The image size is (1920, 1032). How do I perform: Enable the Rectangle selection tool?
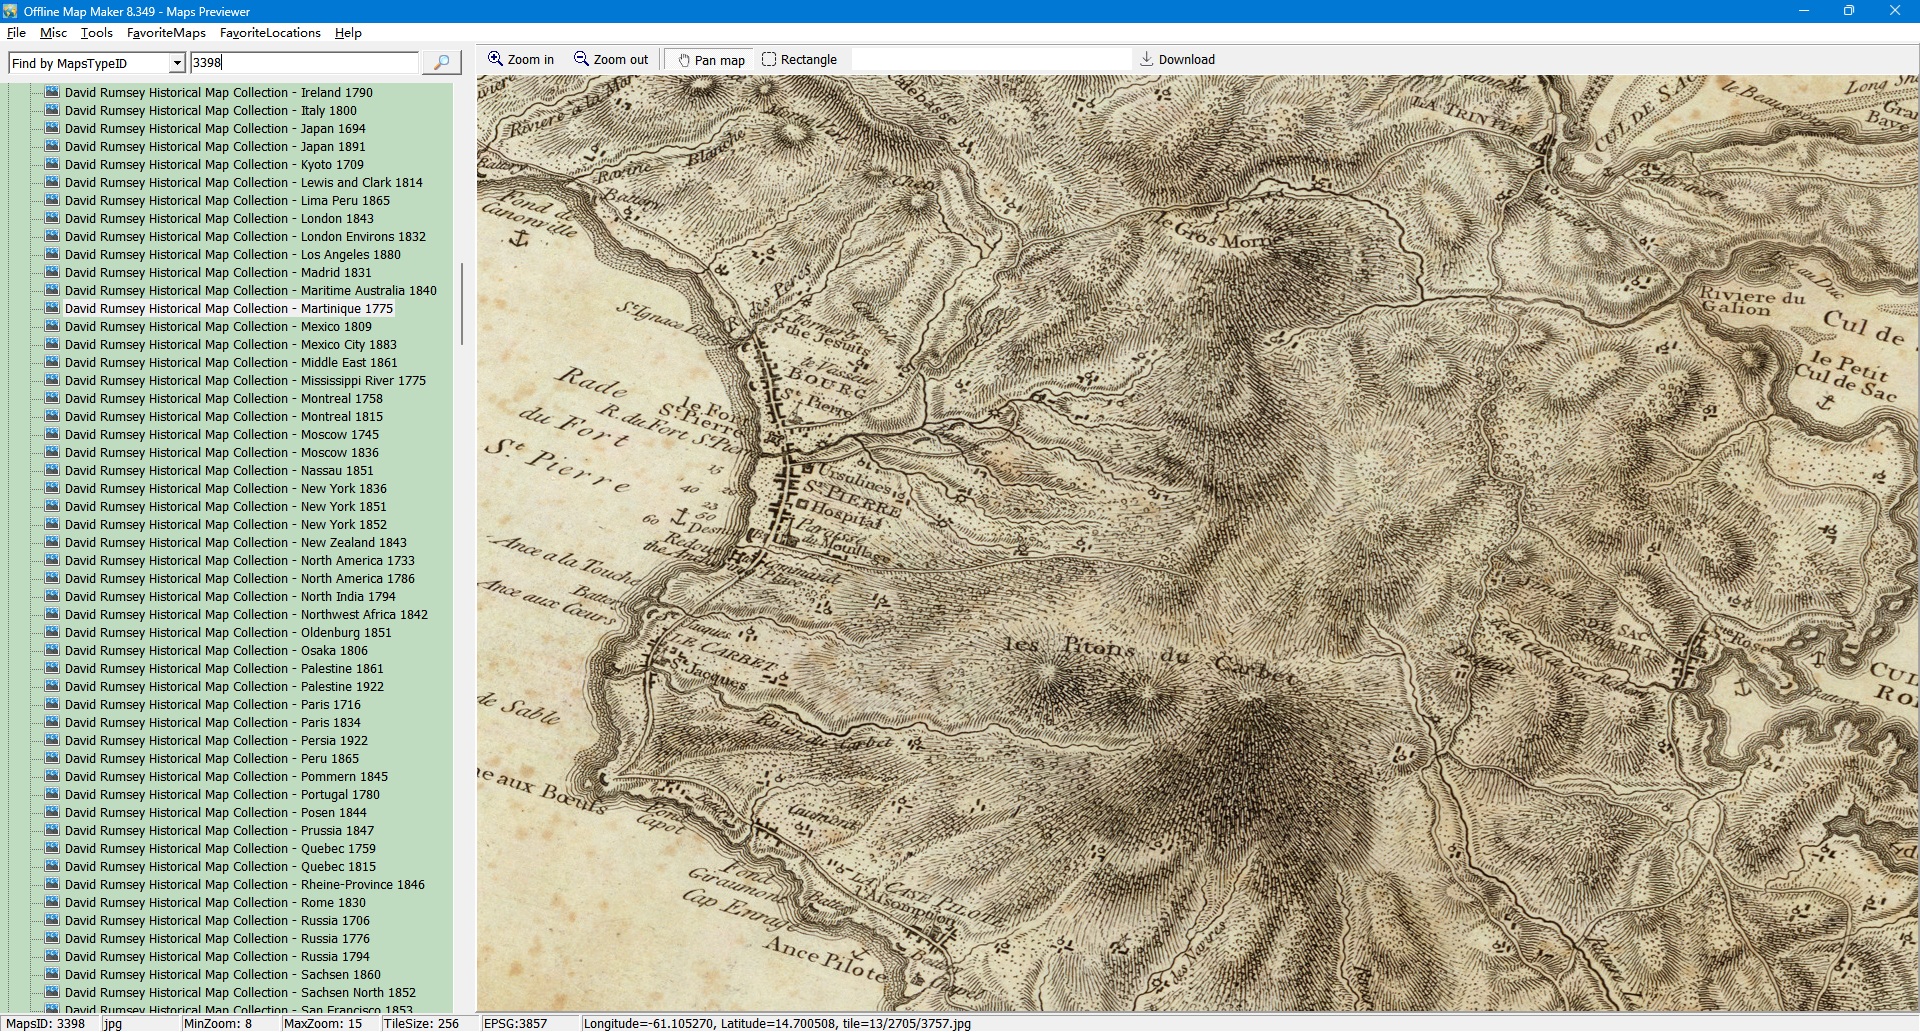point(799,60)
